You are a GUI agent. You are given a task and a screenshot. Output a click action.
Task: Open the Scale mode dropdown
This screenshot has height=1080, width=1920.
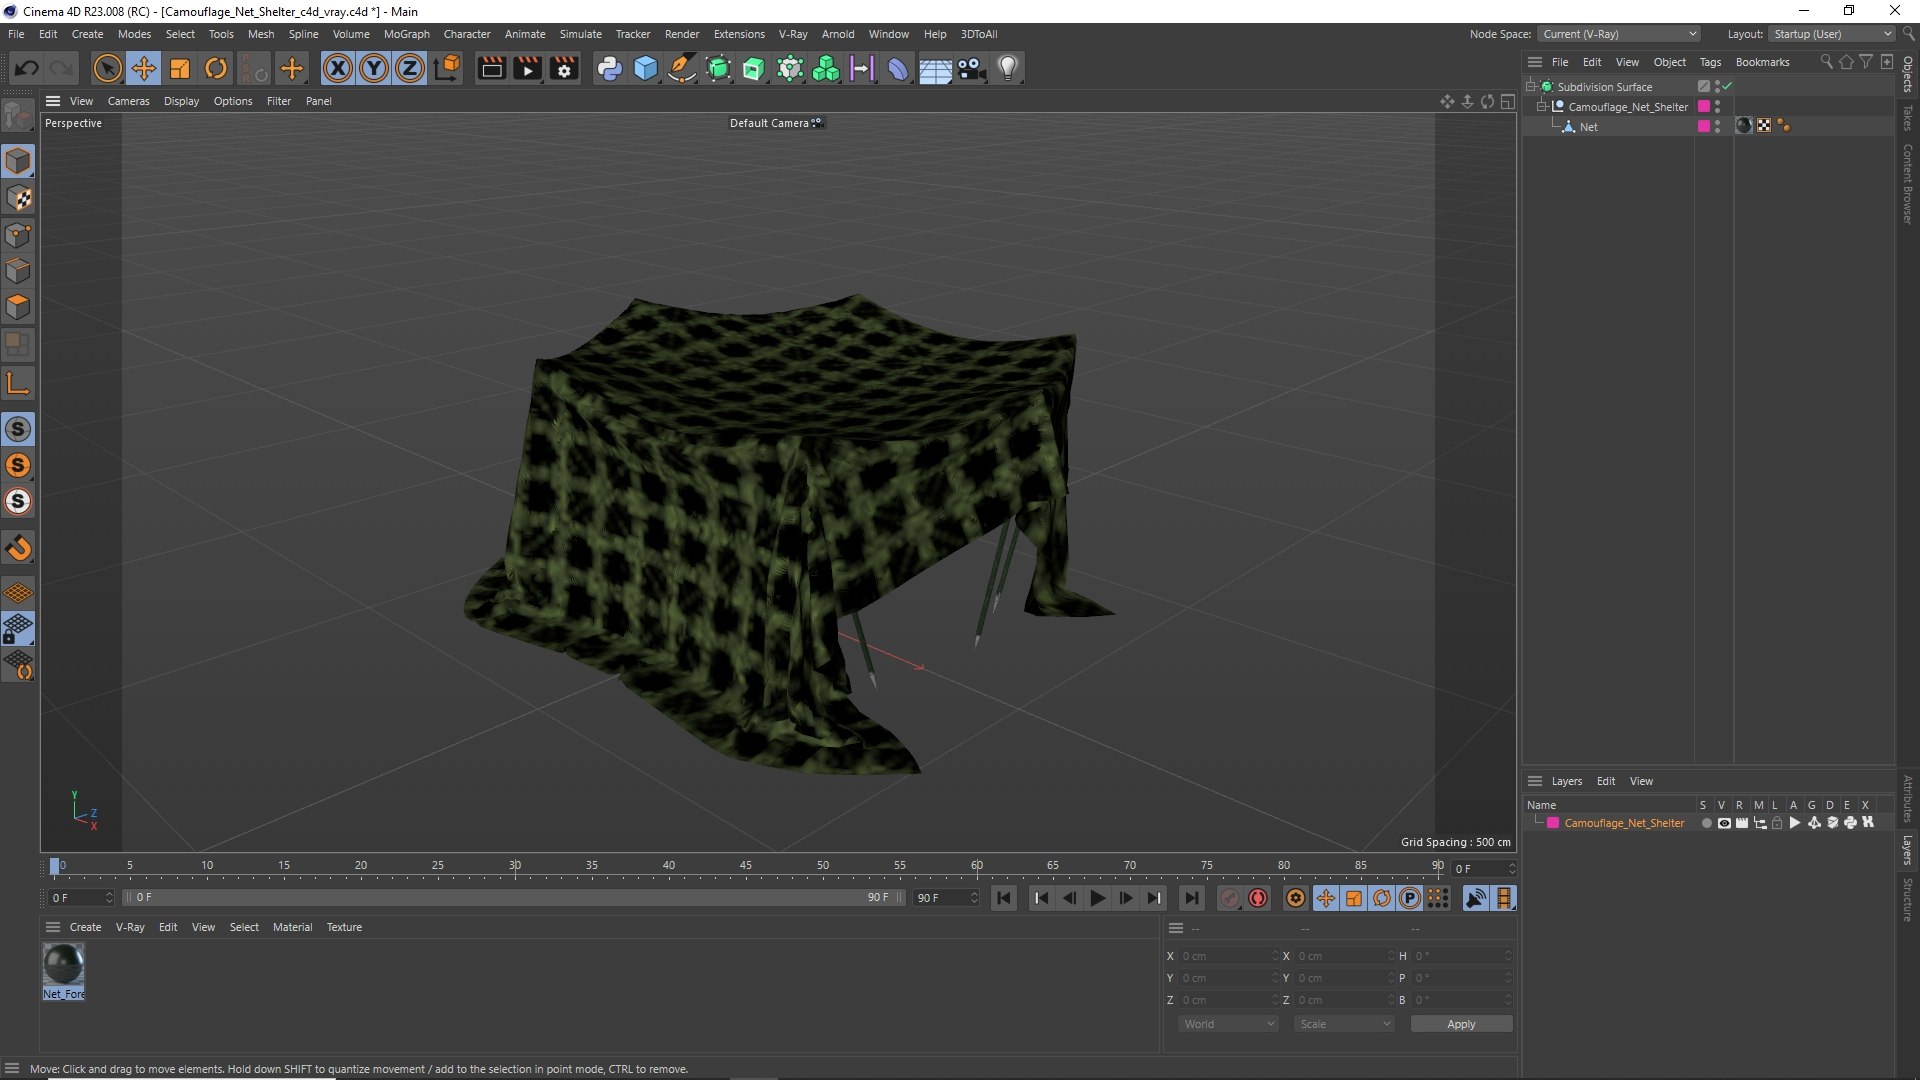click(x=1344, y=1024)
